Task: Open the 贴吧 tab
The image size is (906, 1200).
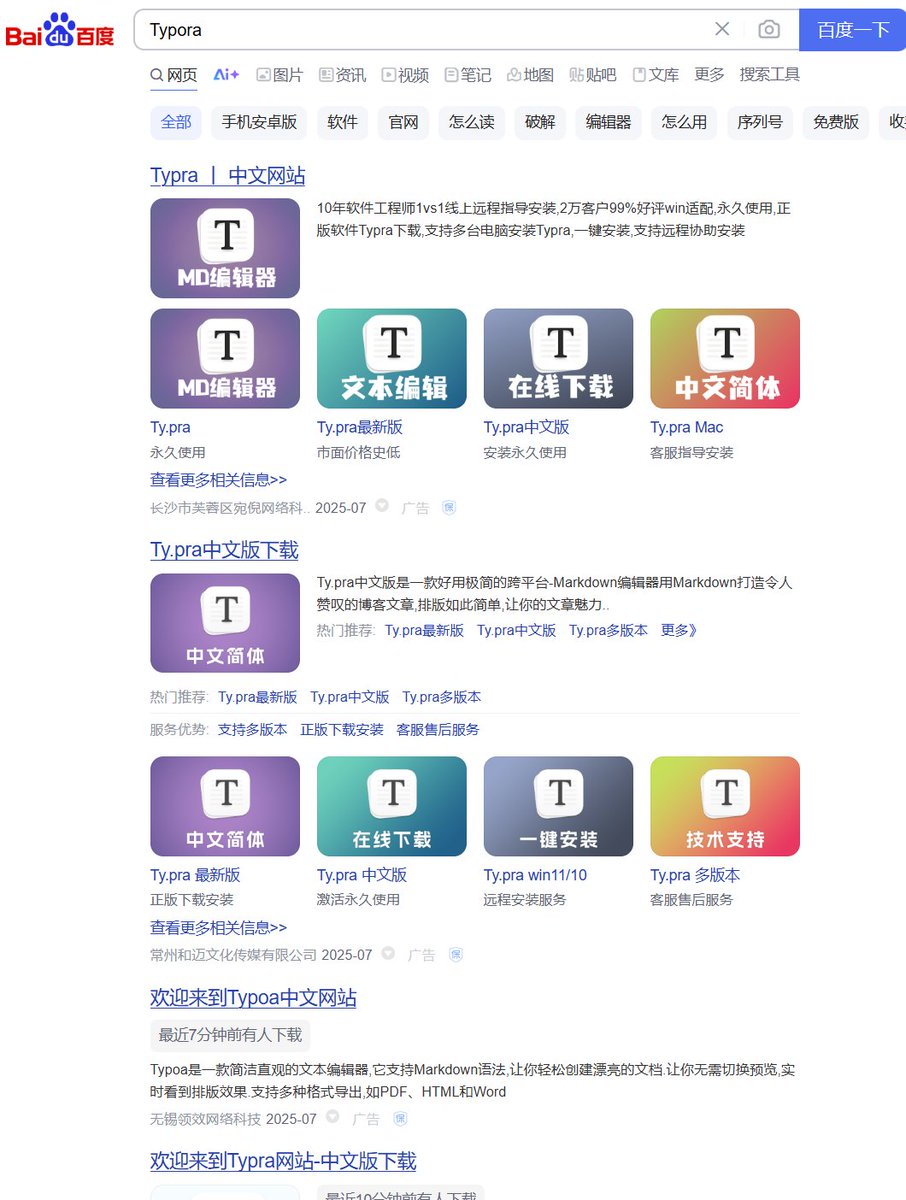Action: pyautogui.click(x=593, y=75)
